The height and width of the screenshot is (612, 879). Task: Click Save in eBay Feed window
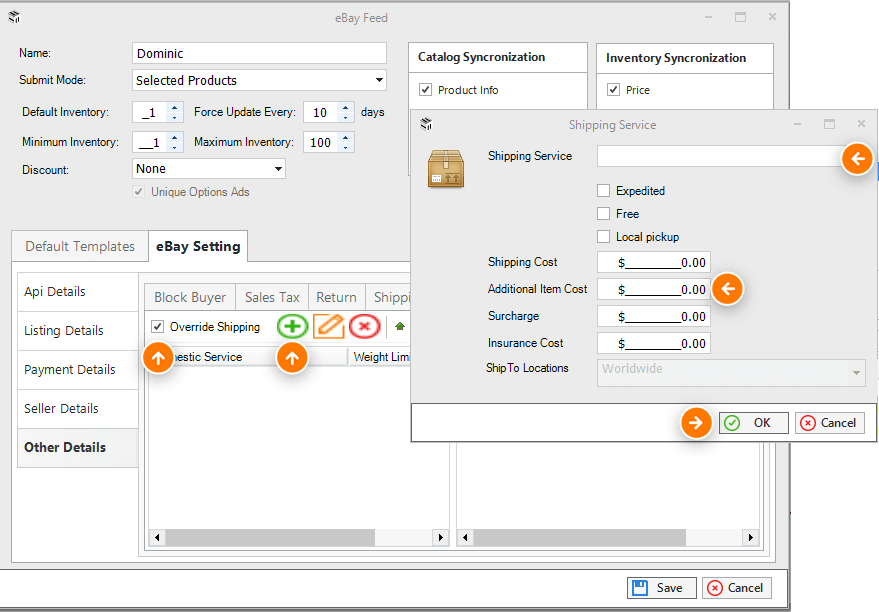point(661,588)
